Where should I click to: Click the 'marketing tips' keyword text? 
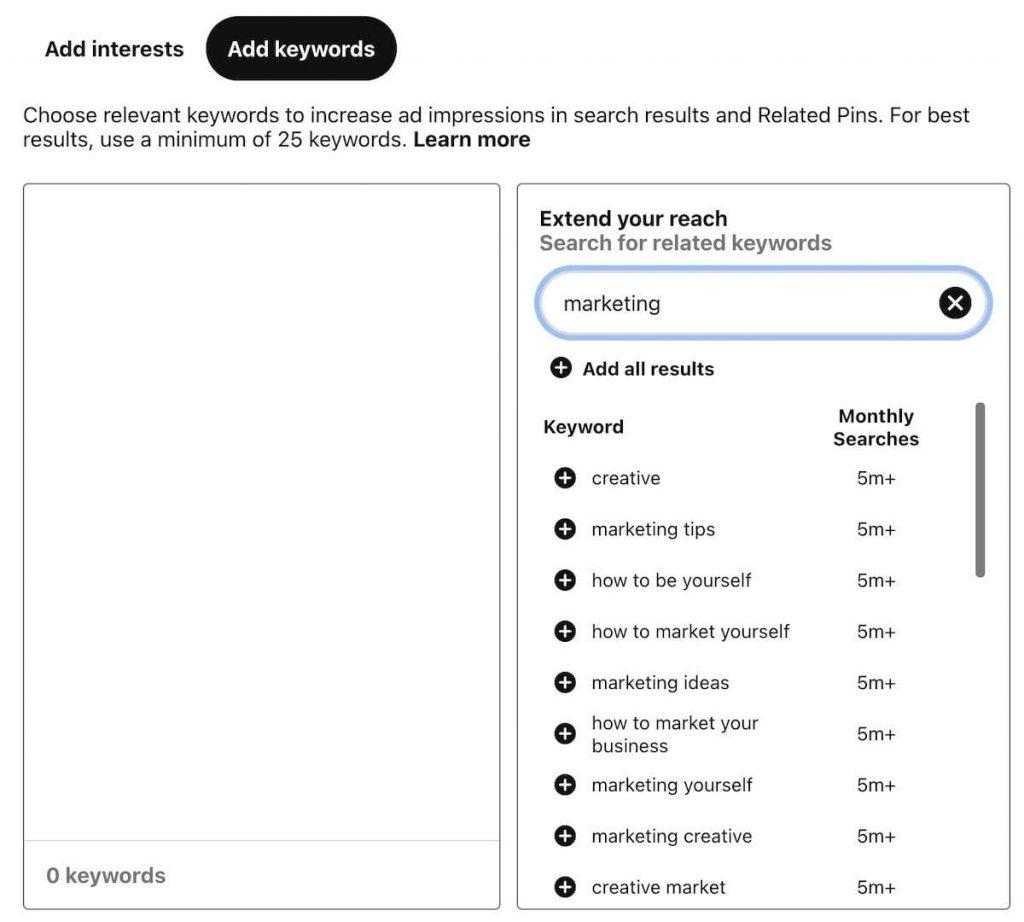click(x=653, y=529)
